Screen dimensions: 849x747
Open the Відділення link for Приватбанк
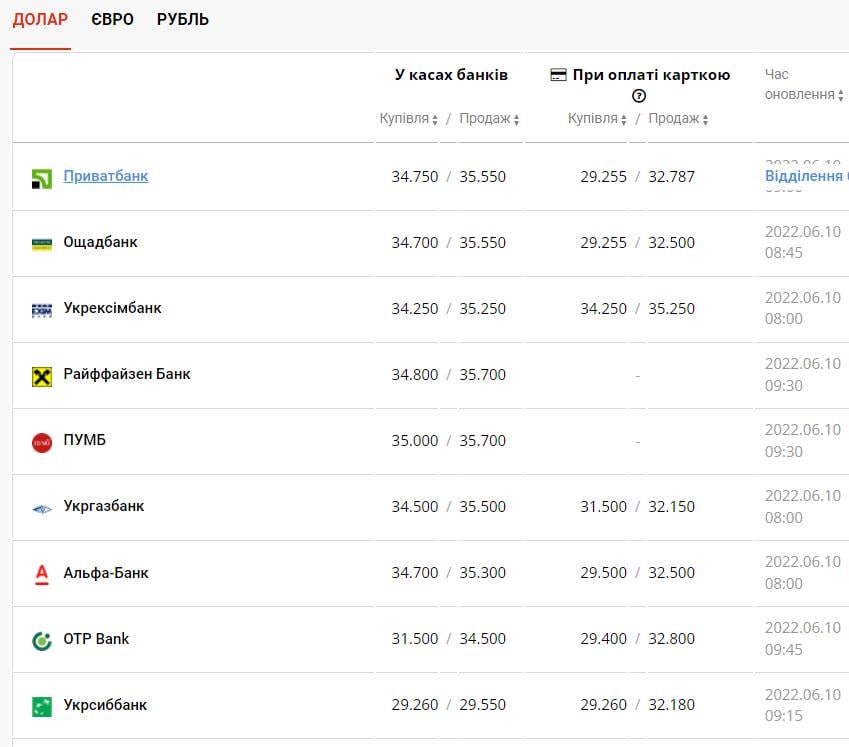[x=806, y=176]
